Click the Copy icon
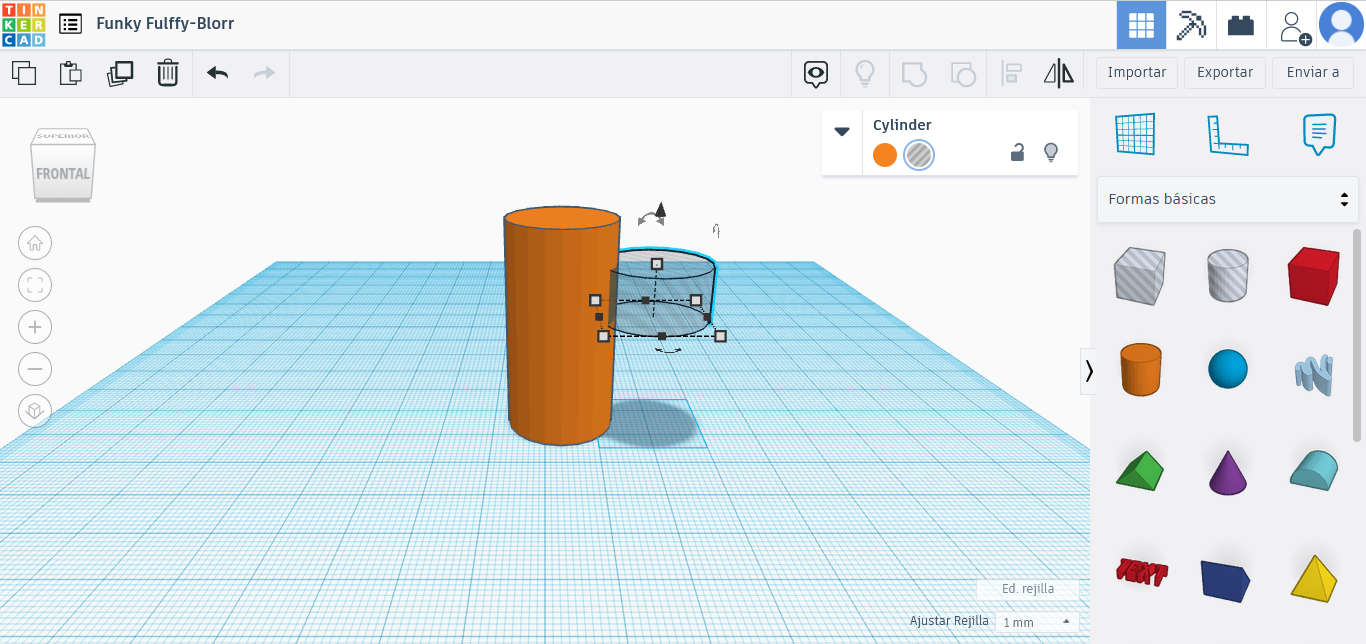This screenshot has width=1366, height=644. [24, 73]
